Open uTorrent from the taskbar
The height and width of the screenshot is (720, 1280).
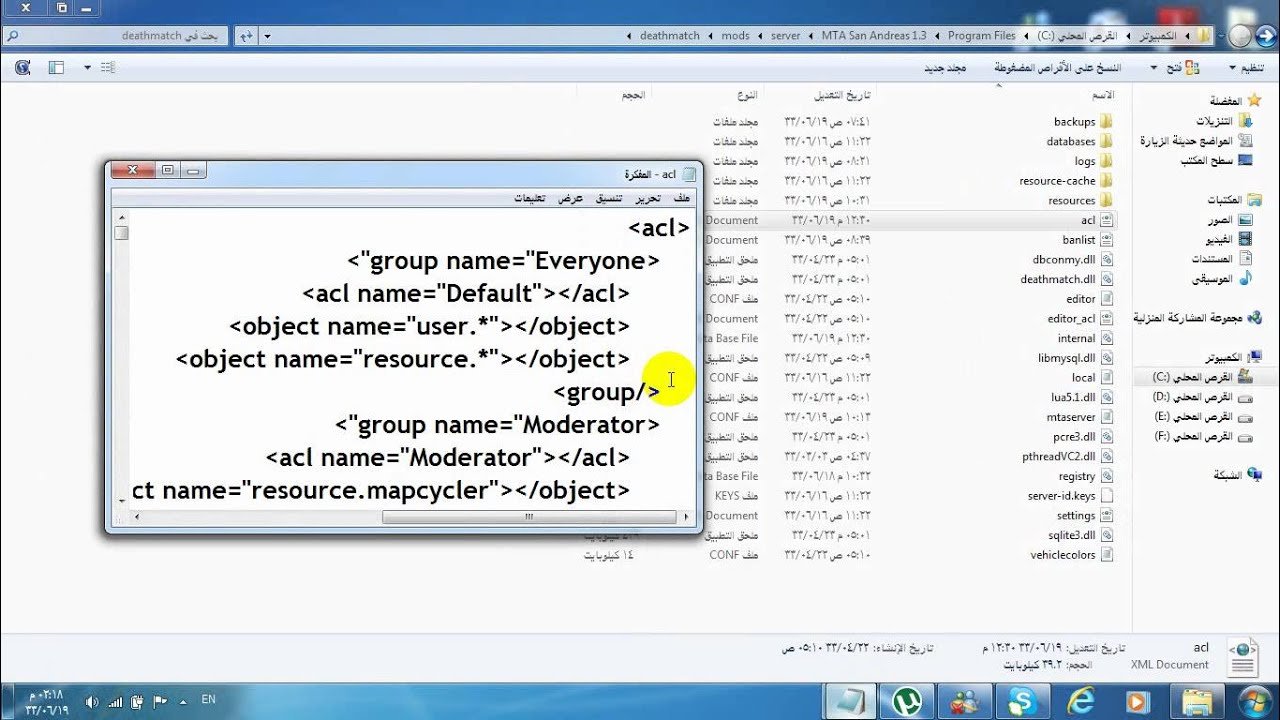tap(908, 700)
